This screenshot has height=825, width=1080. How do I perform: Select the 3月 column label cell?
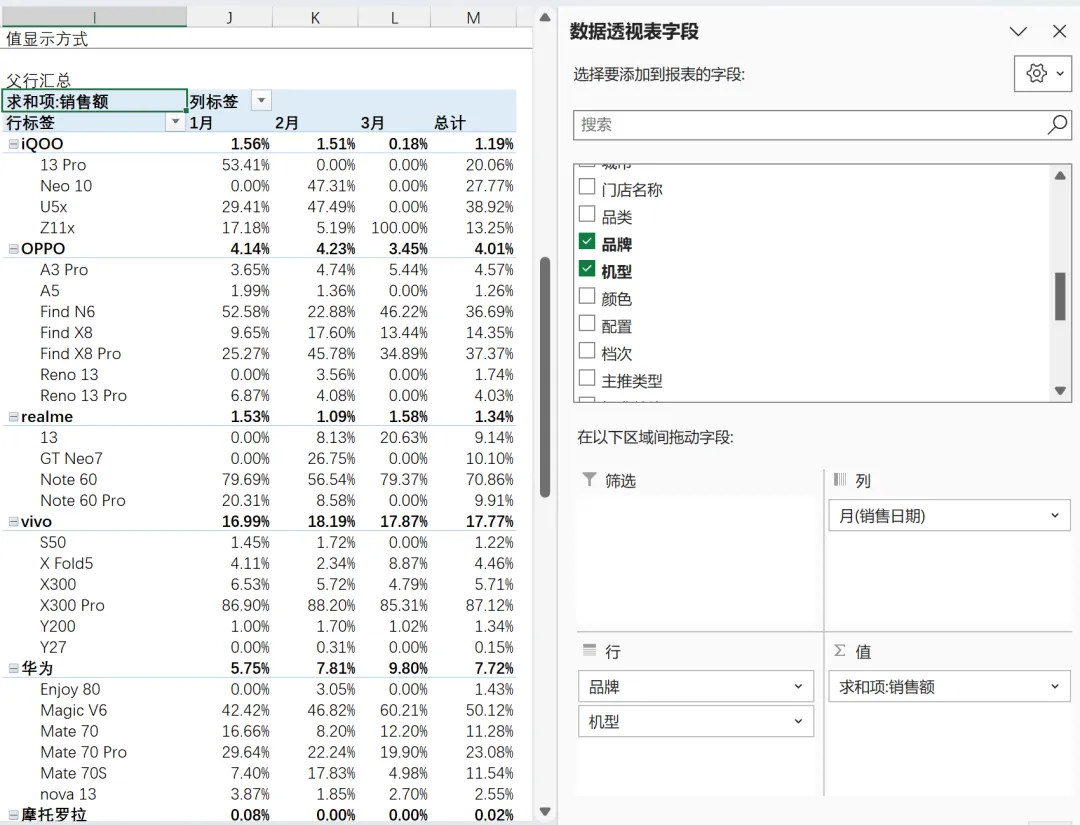click(x=372, y=123)
